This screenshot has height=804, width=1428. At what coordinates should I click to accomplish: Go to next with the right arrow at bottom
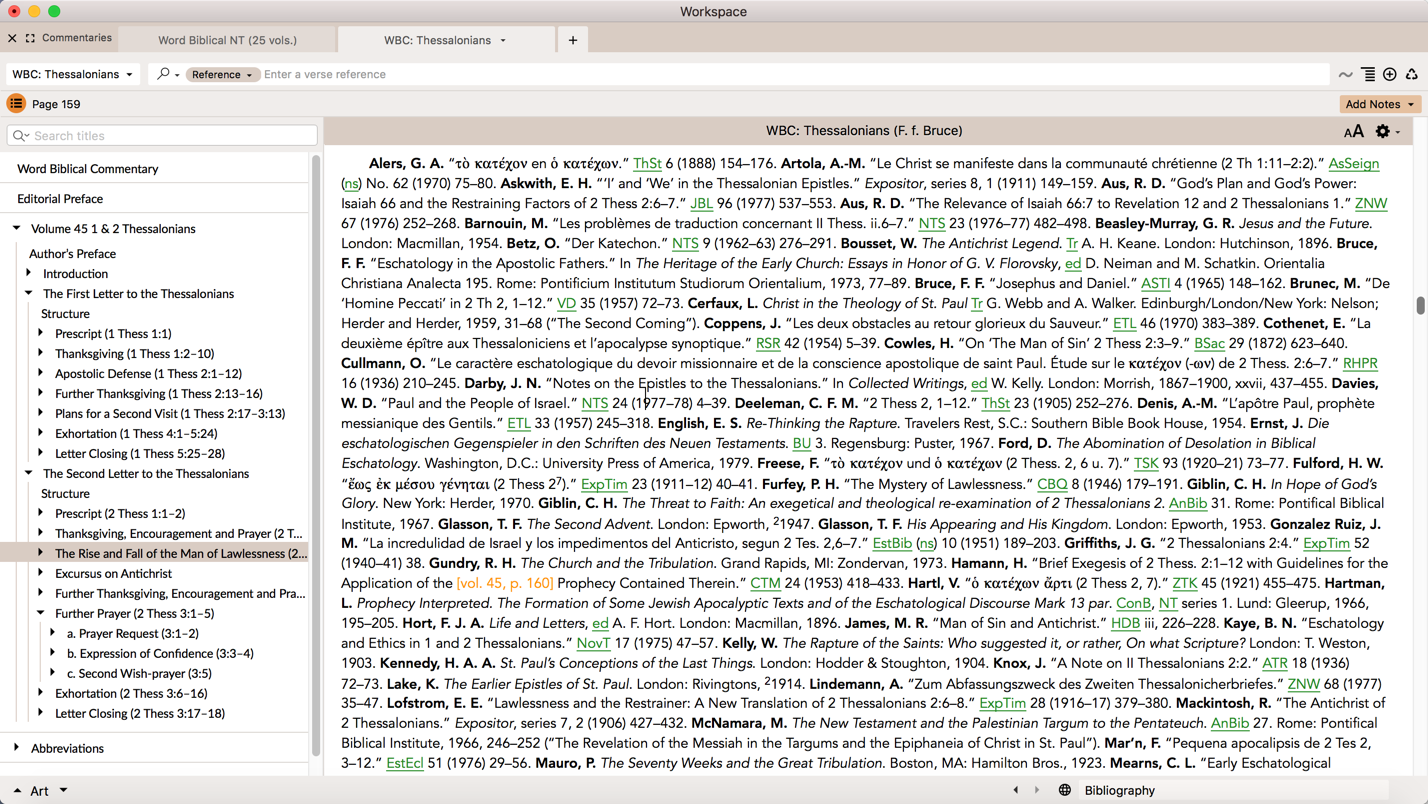coord(1037,790)
